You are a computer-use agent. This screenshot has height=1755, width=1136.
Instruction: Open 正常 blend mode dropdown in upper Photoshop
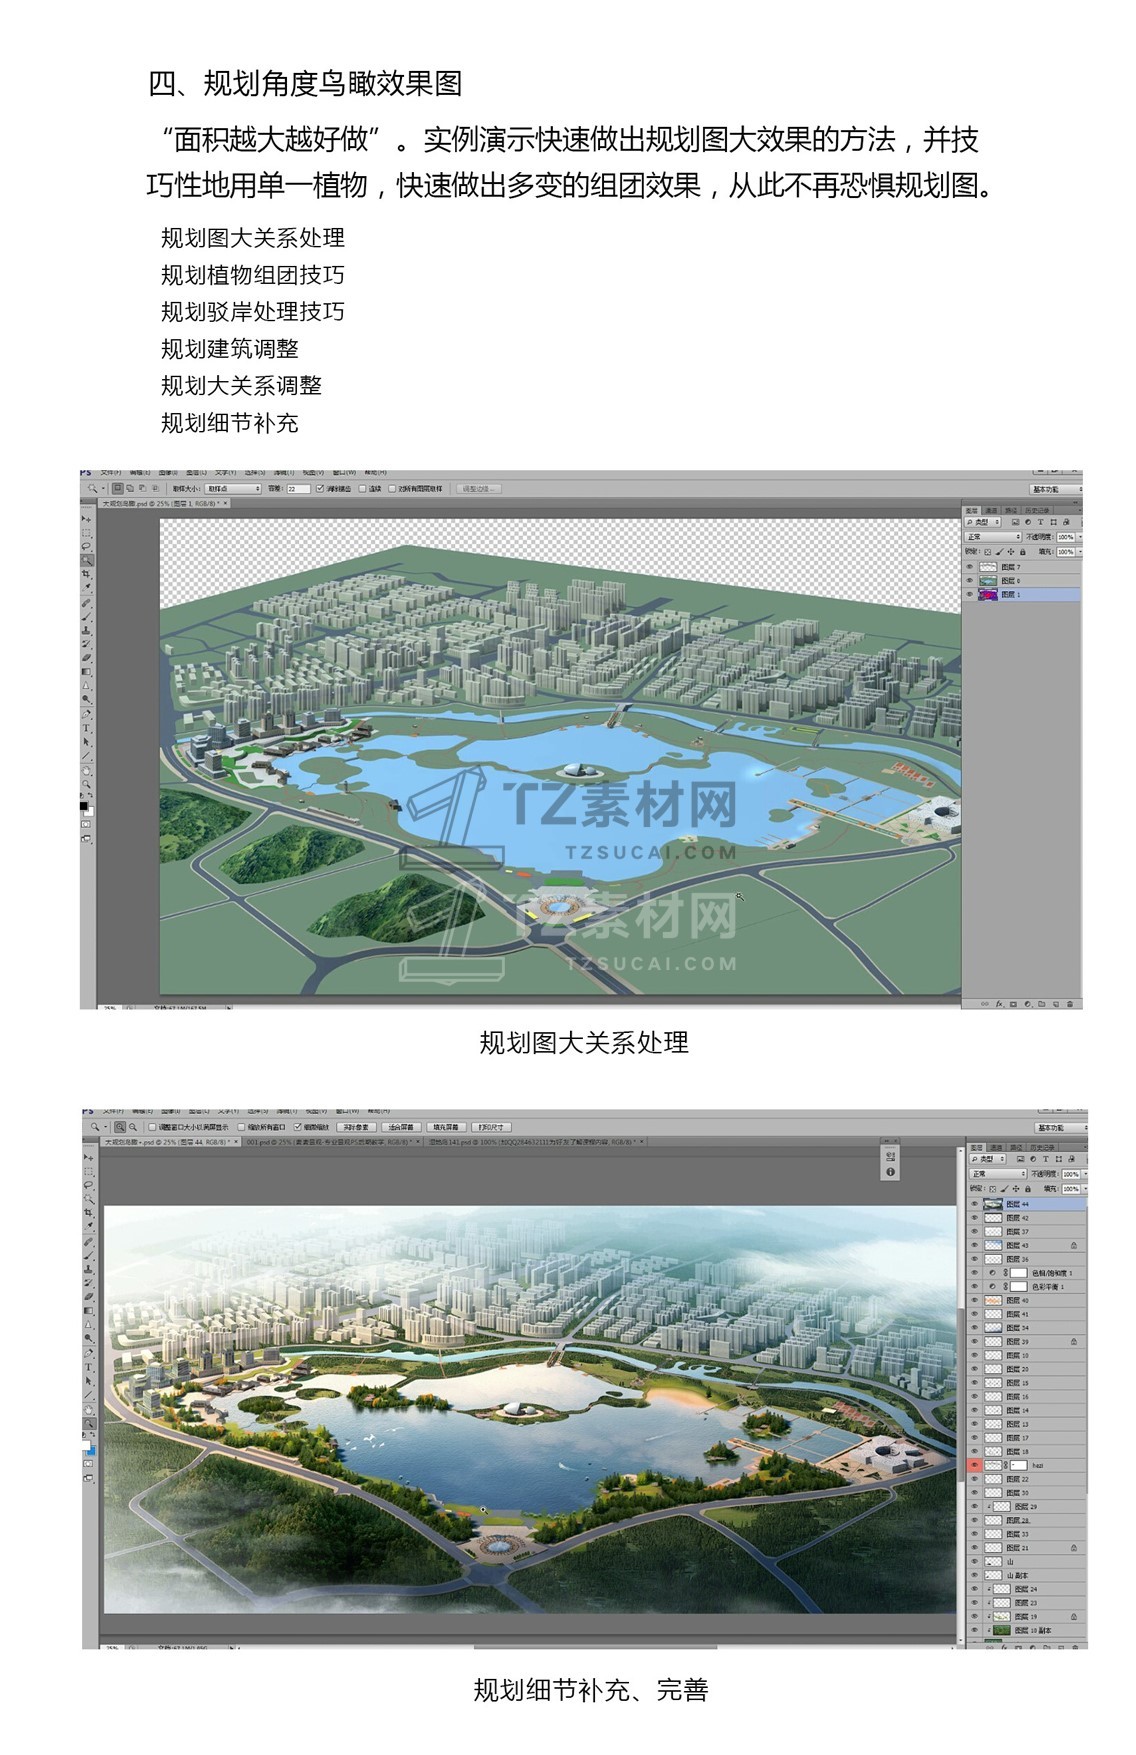pyautogui.click(x=993, y=537)
